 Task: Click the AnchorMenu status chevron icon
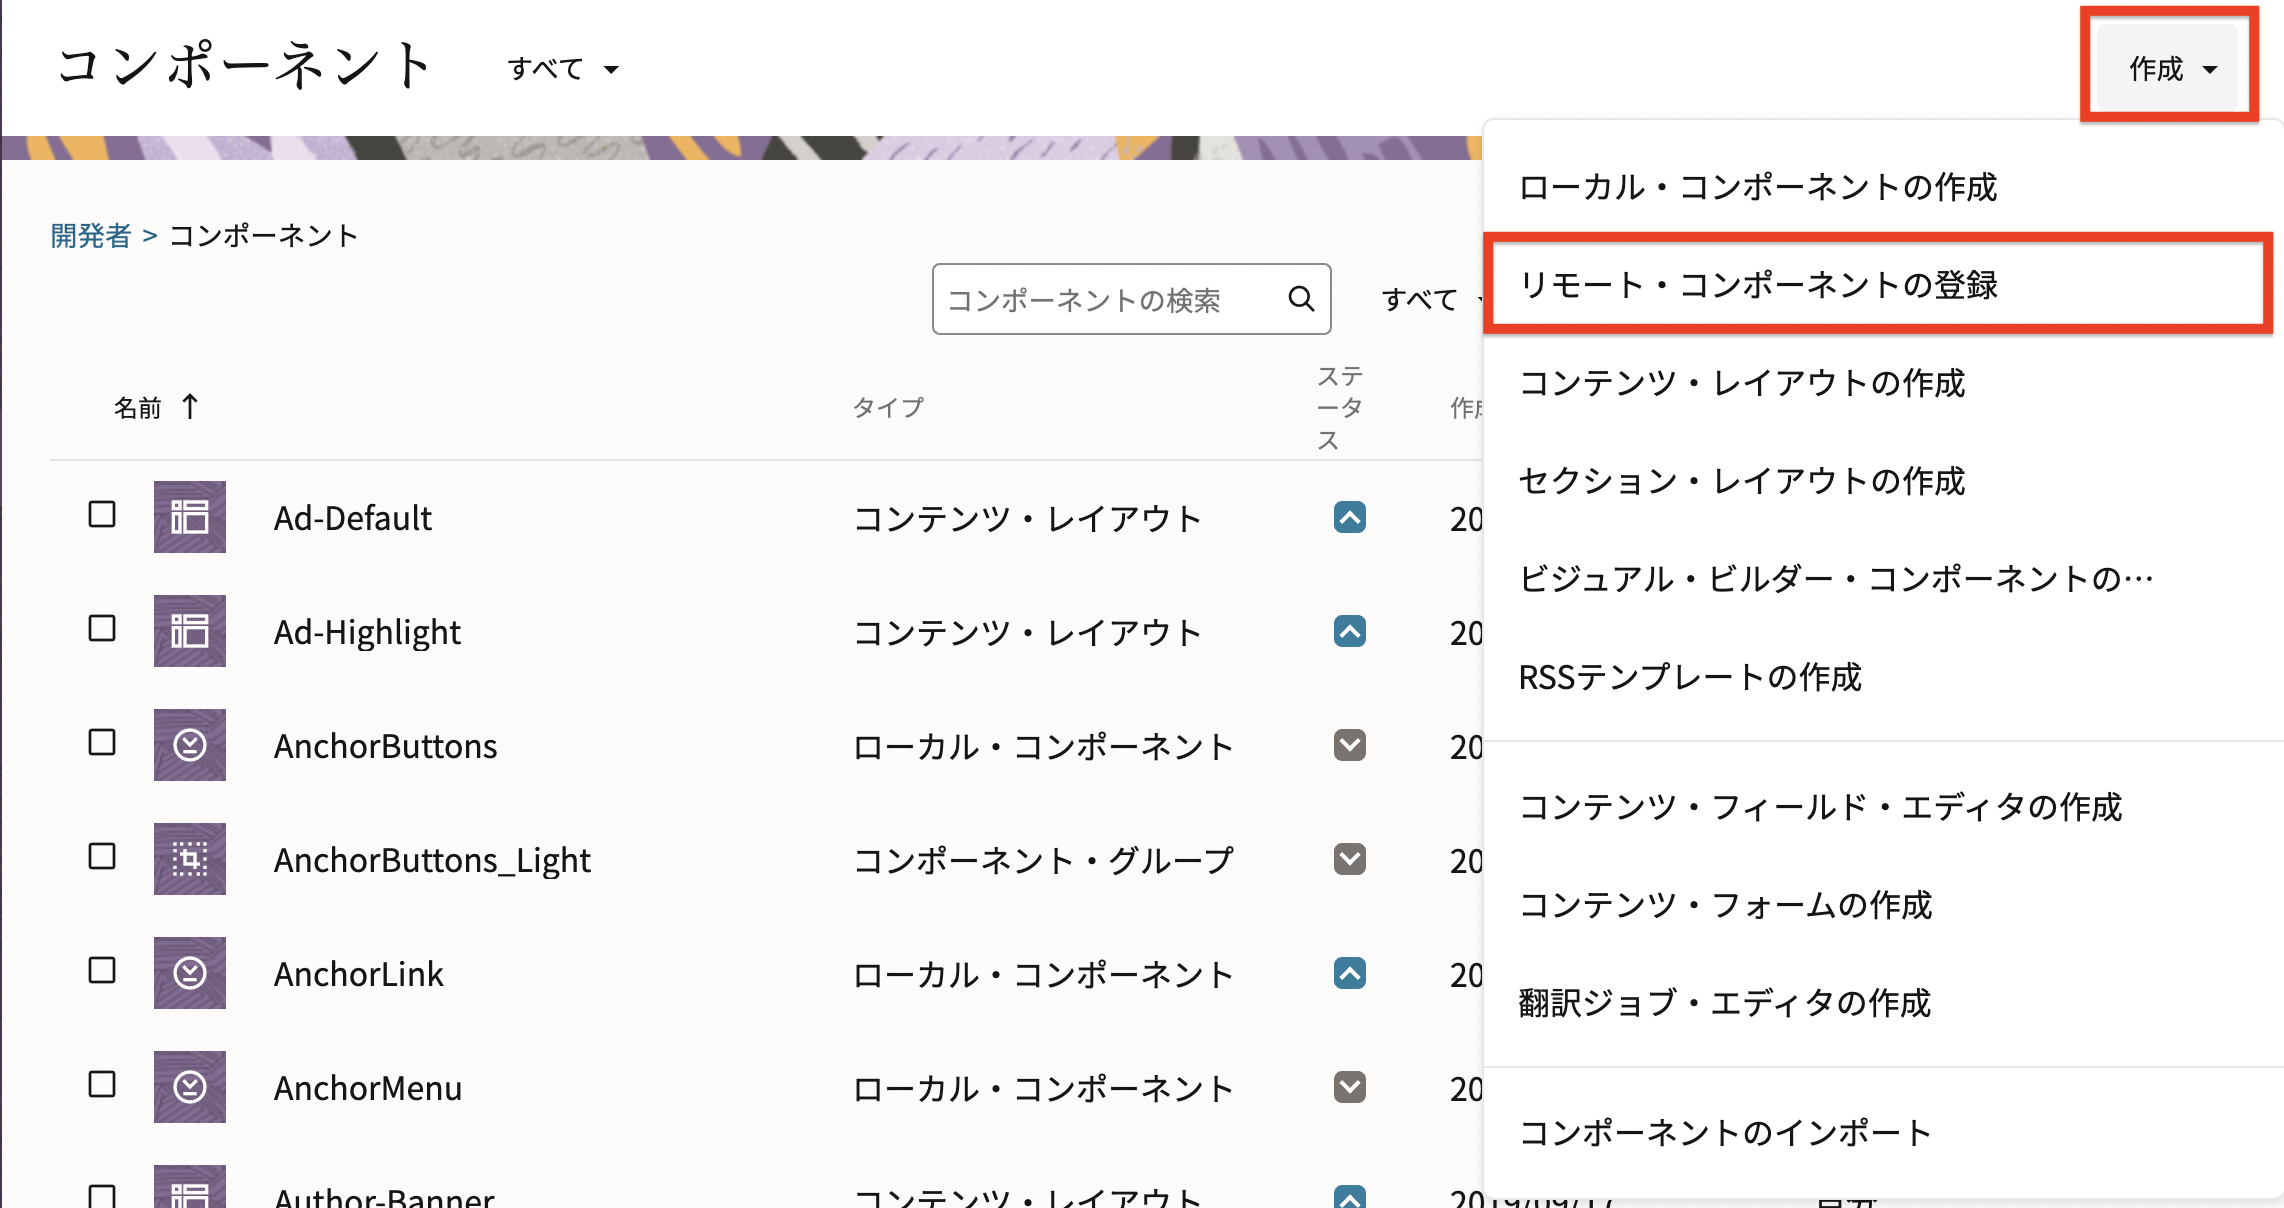tap(1349, 1087)
